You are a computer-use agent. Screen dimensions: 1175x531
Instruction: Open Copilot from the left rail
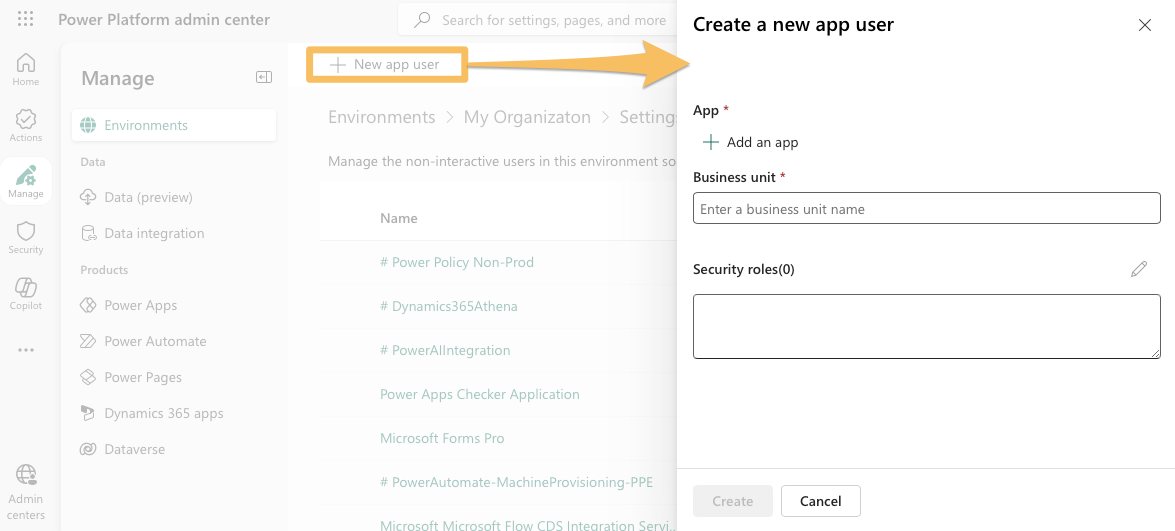26,293
